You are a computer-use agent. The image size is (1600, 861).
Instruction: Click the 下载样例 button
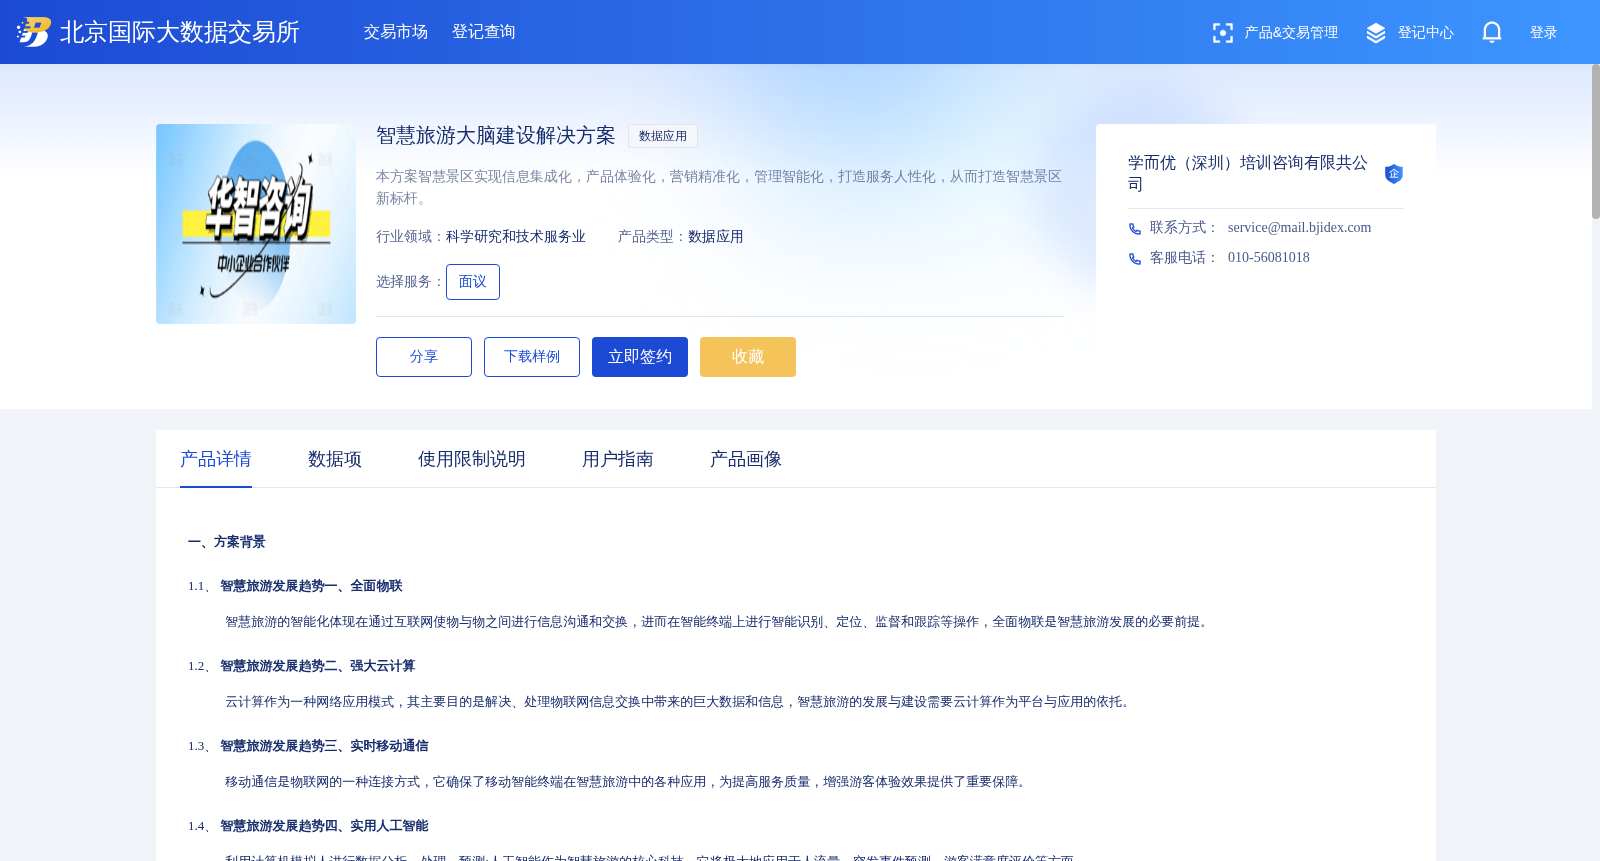pos(532,357)
